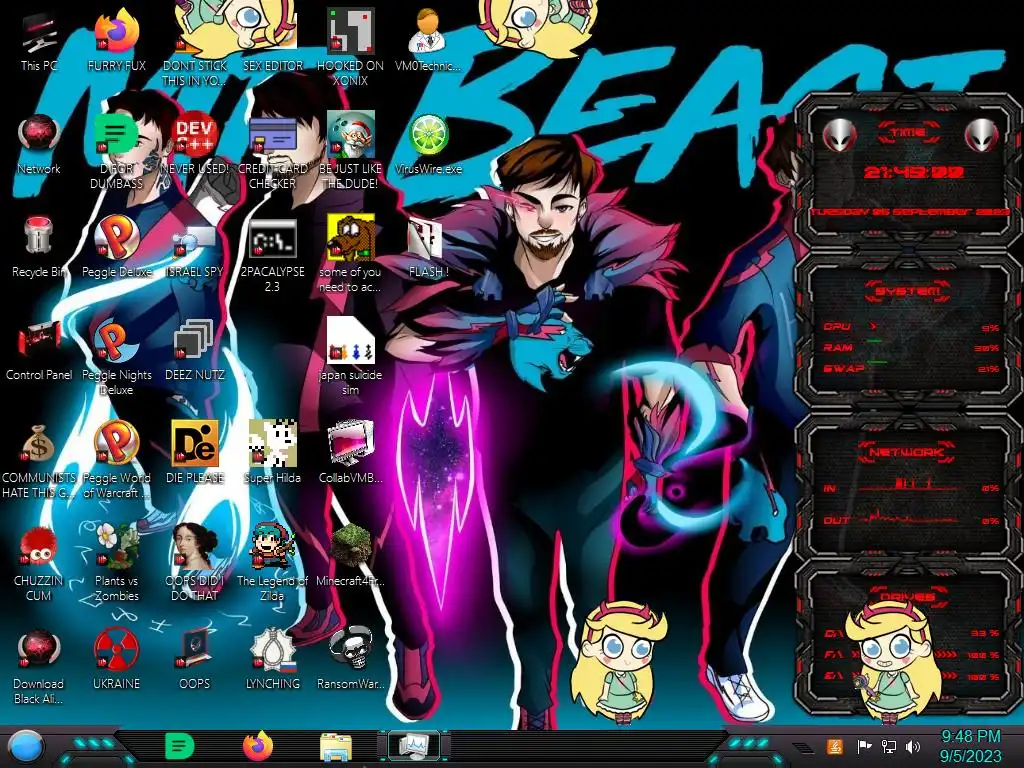Click the Start orb on the taskbar

26,747
